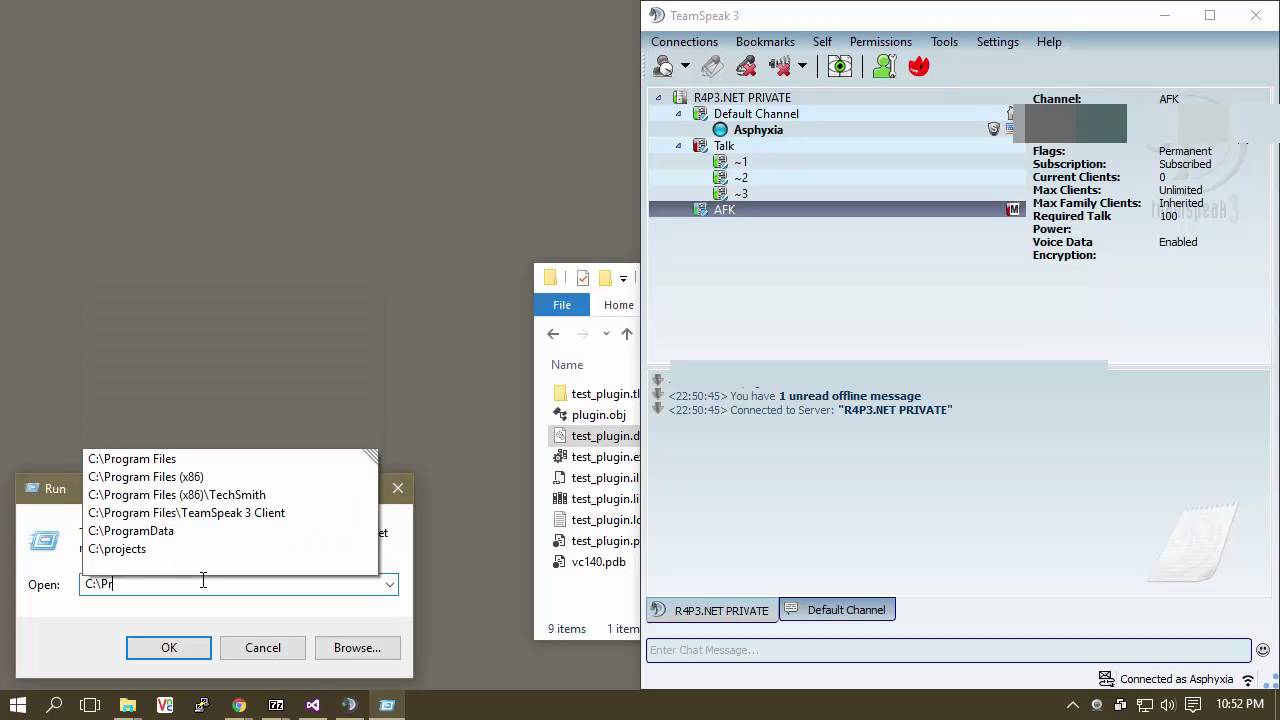
Task: Click the moderated M icon on AFK
Action: (x=1013, y=210)
